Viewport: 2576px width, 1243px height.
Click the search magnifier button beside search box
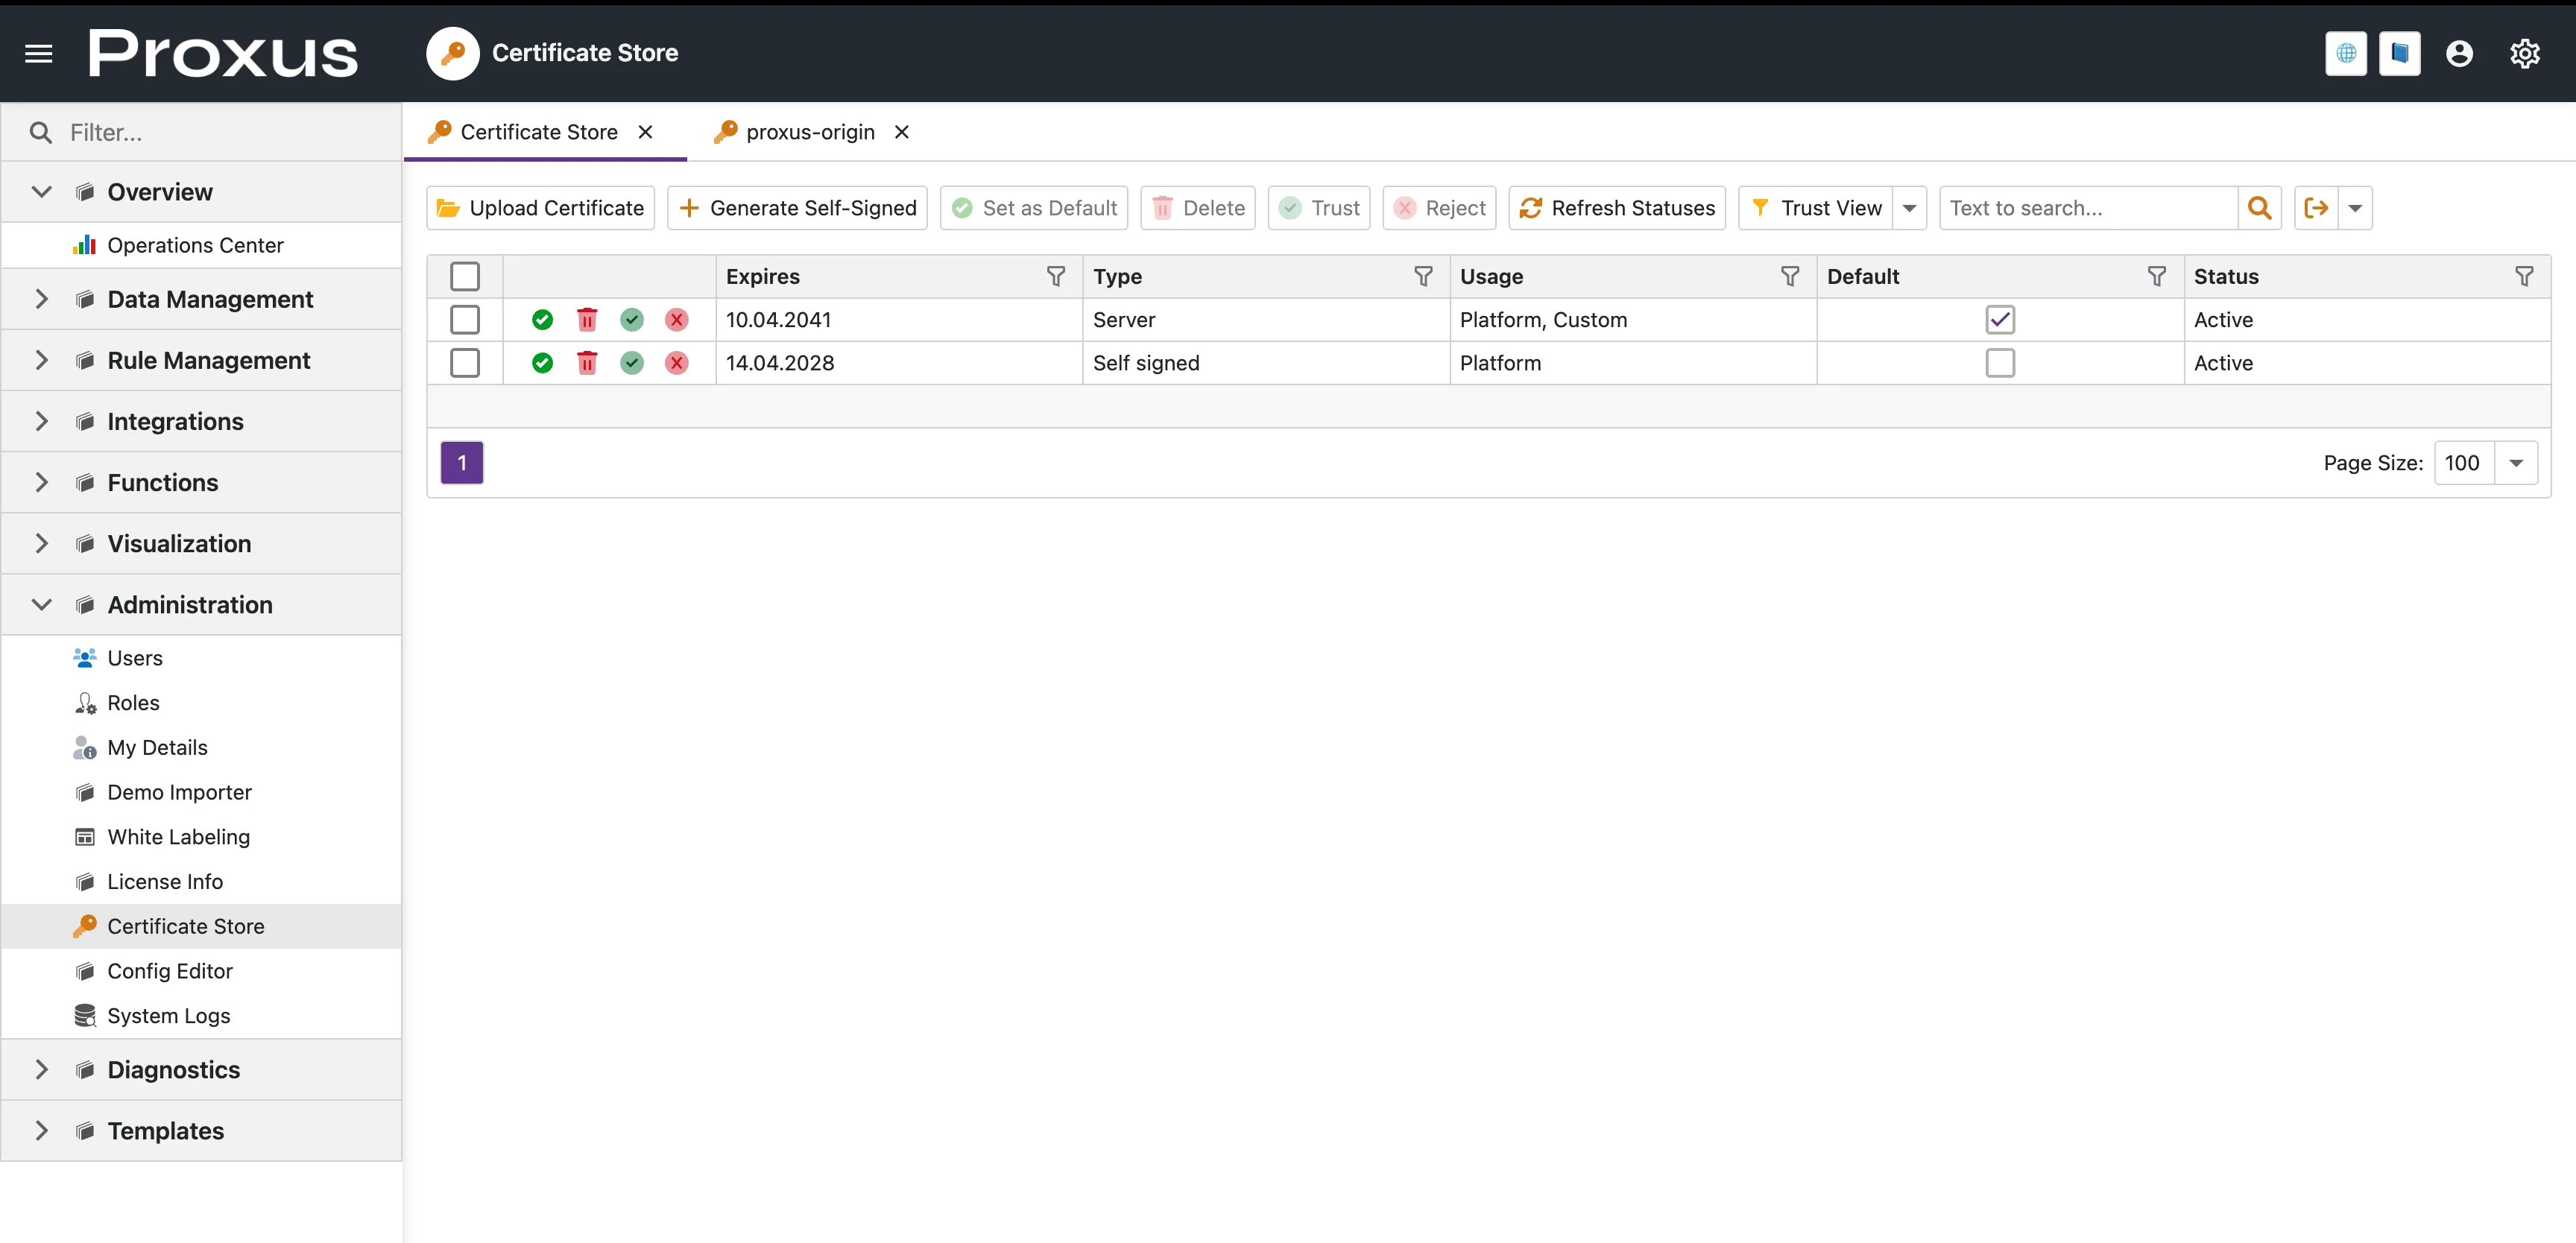(2259, 208)
